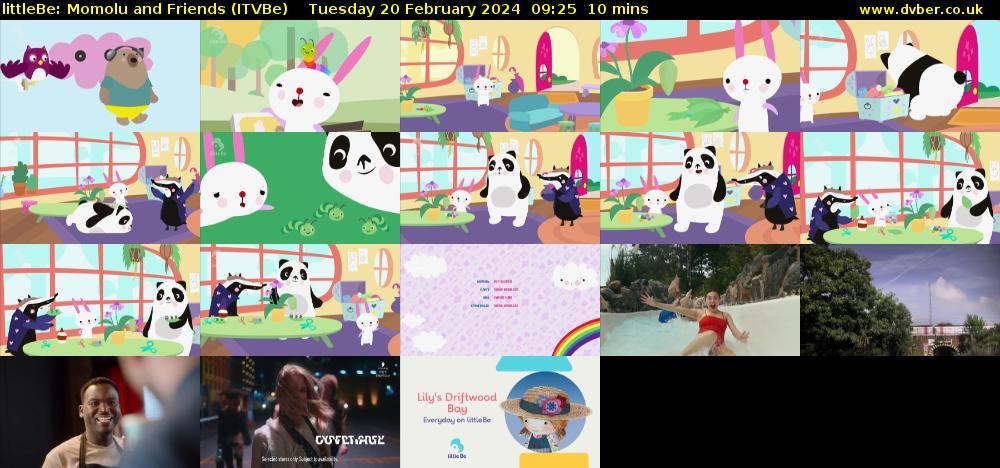
Task: Select the panda lying on floor thumbnail
Action: [99, 187]
